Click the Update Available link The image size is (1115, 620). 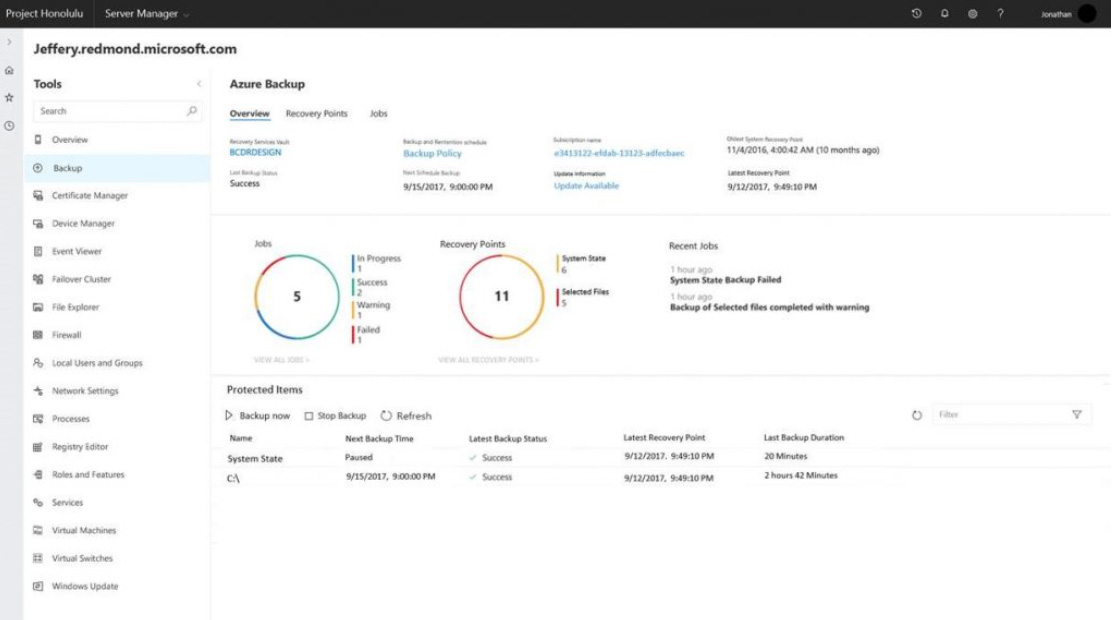pos(587,186)
